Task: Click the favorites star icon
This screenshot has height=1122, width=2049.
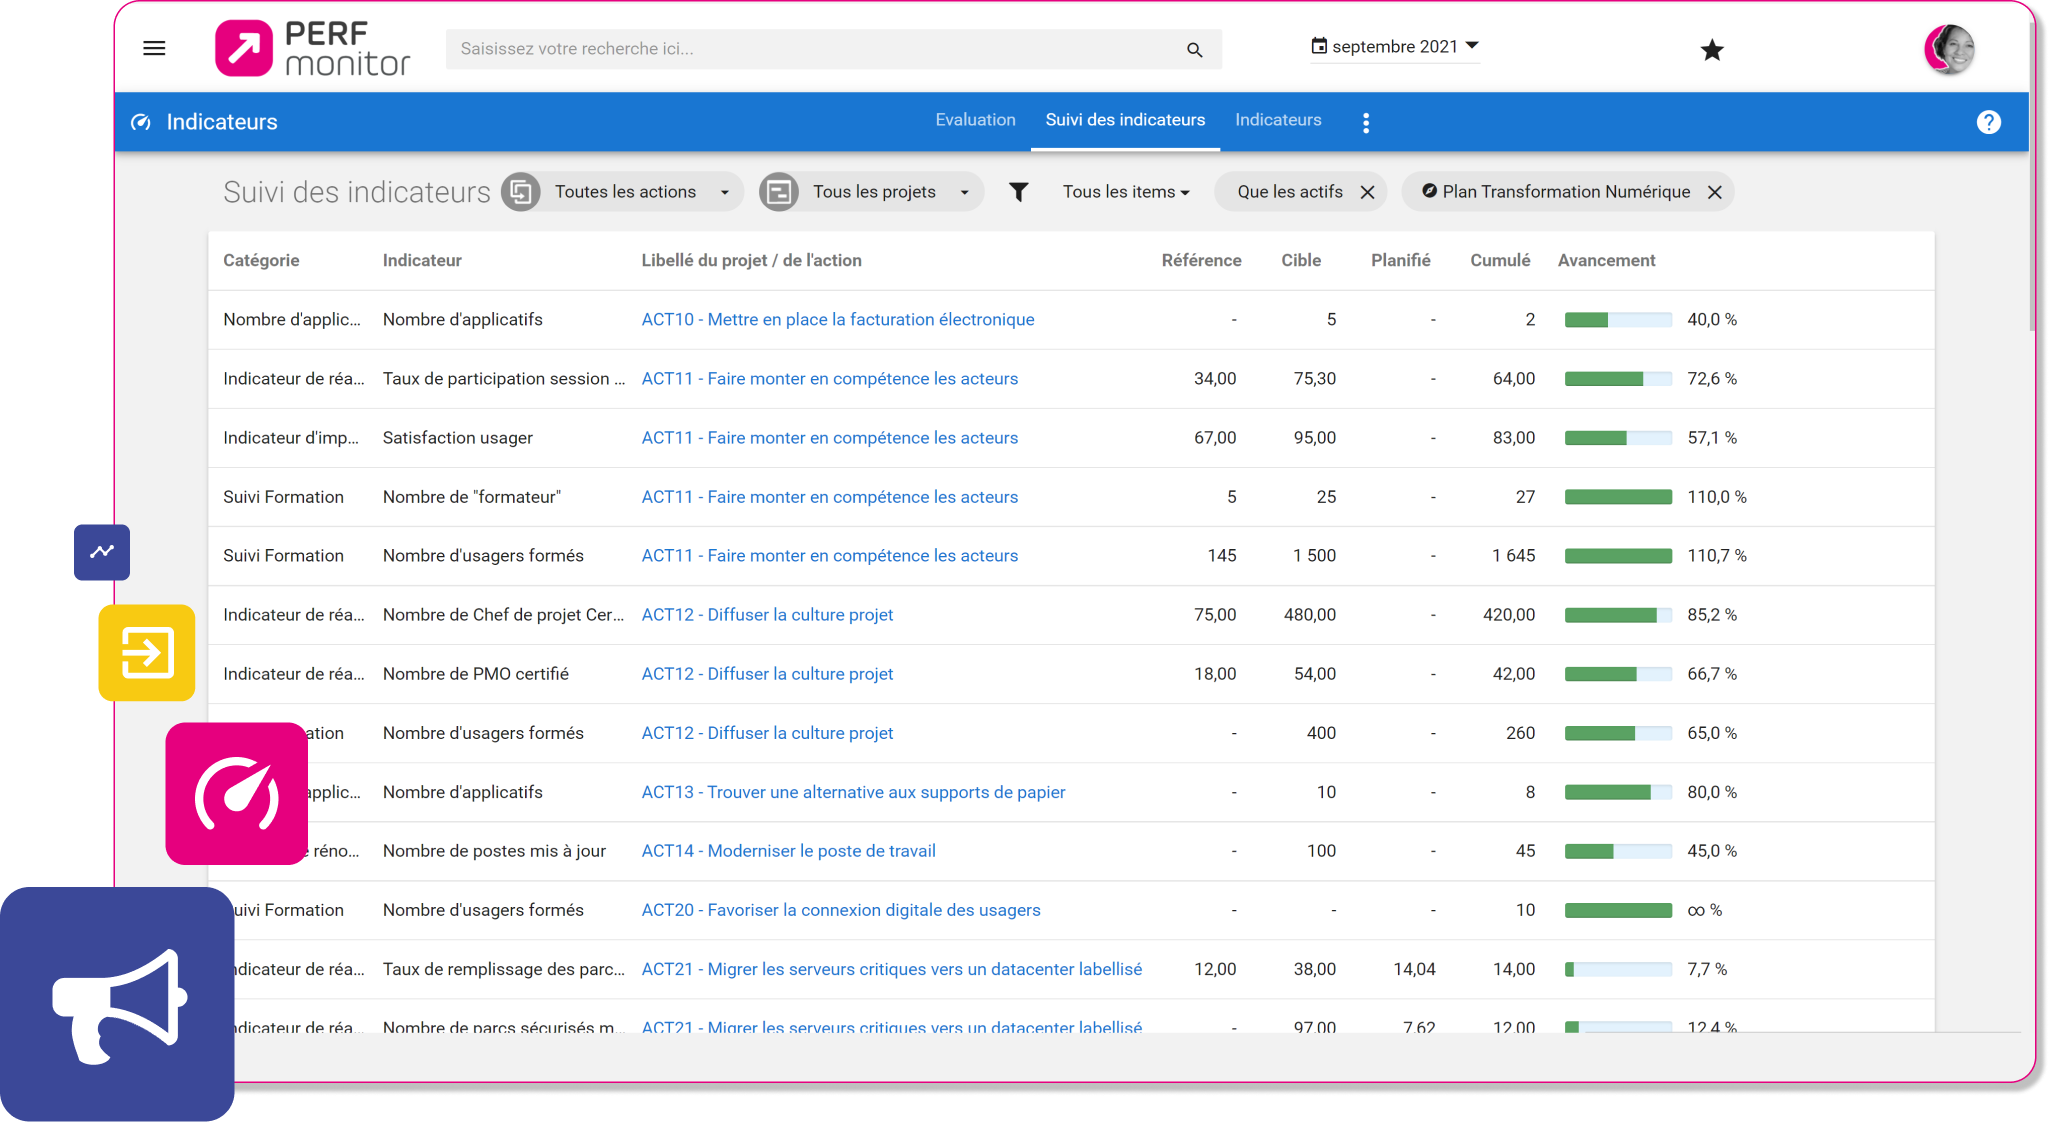Action: 1712,49
